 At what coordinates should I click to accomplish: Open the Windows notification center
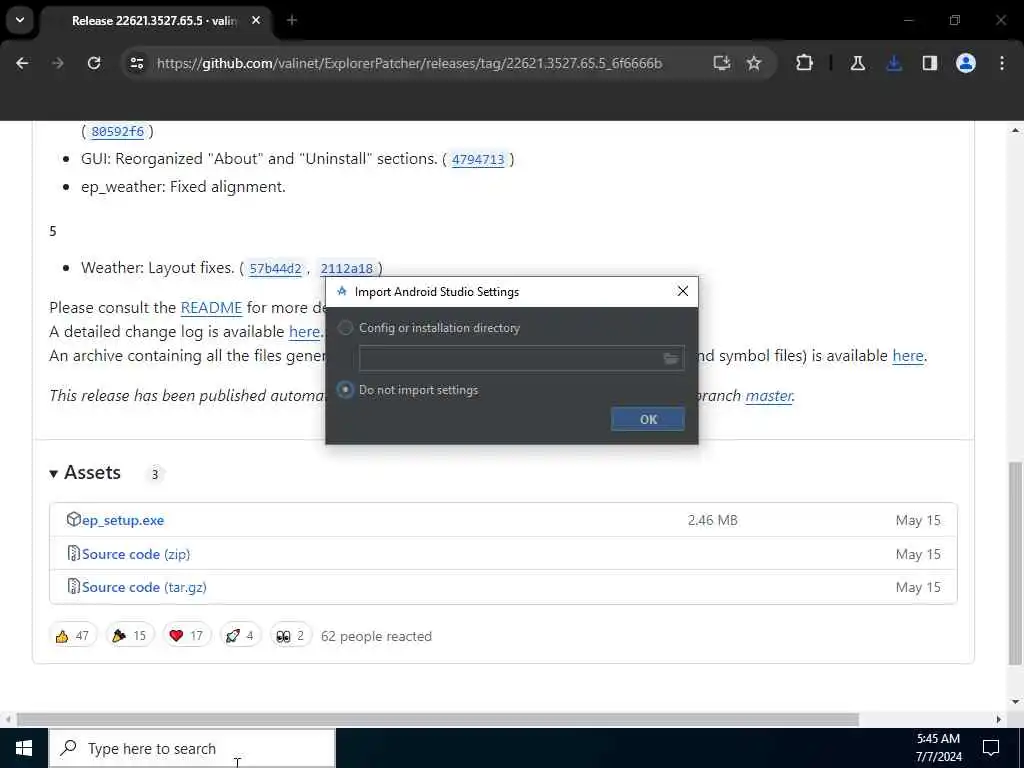[x=991, y=748]
